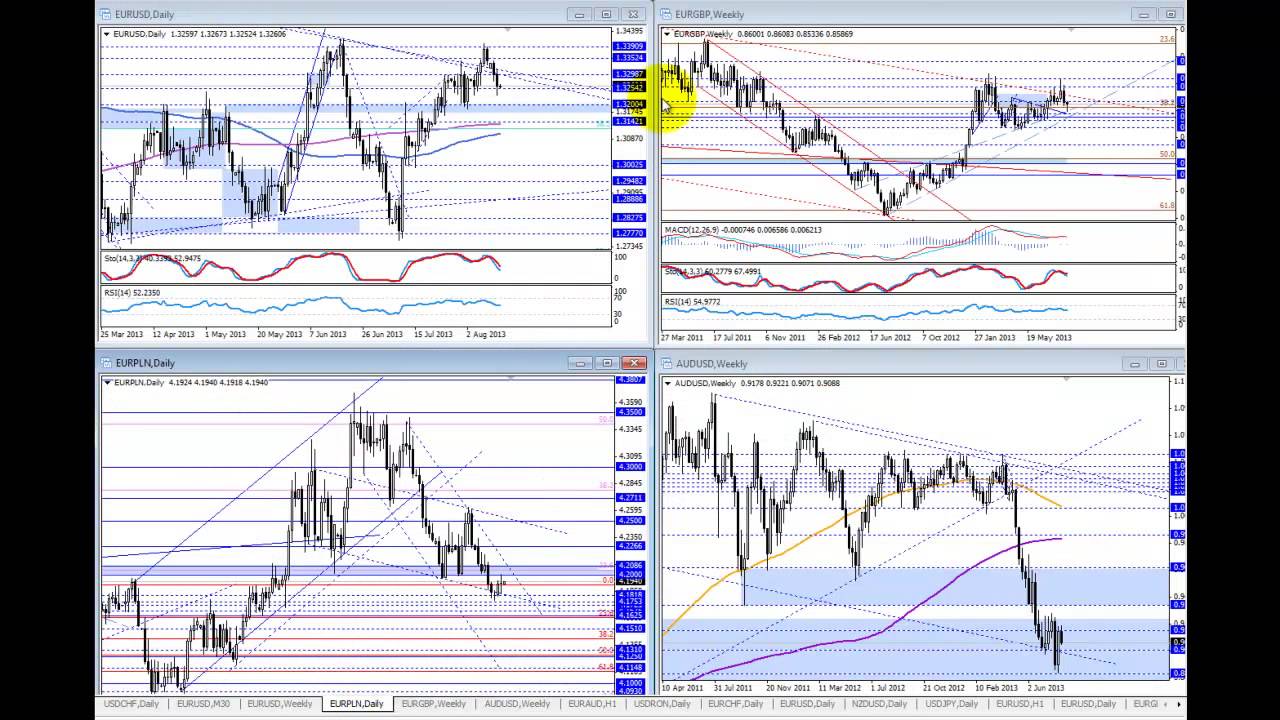
Task: Maximize the AUDUSD,Weekly chart window
Action: point(1162,364)
